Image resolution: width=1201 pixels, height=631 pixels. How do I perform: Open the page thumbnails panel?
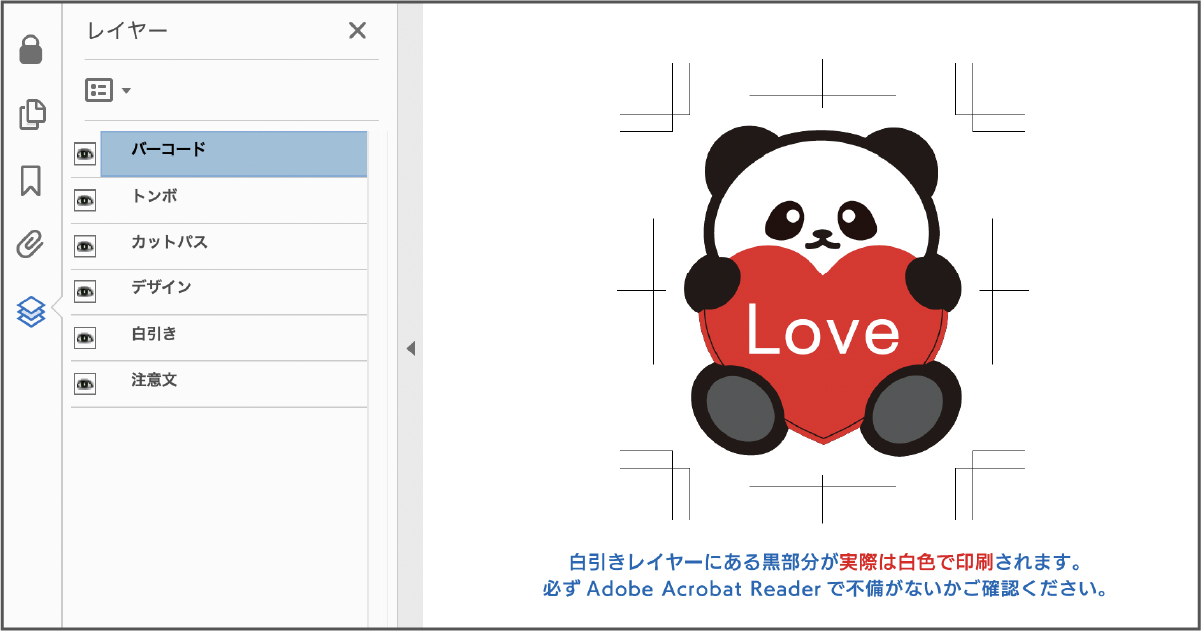32,114
